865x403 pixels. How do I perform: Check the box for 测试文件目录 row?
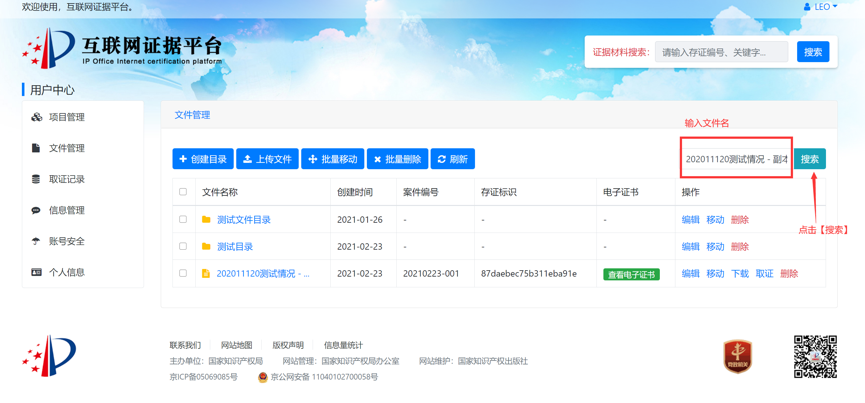[183, 219]
